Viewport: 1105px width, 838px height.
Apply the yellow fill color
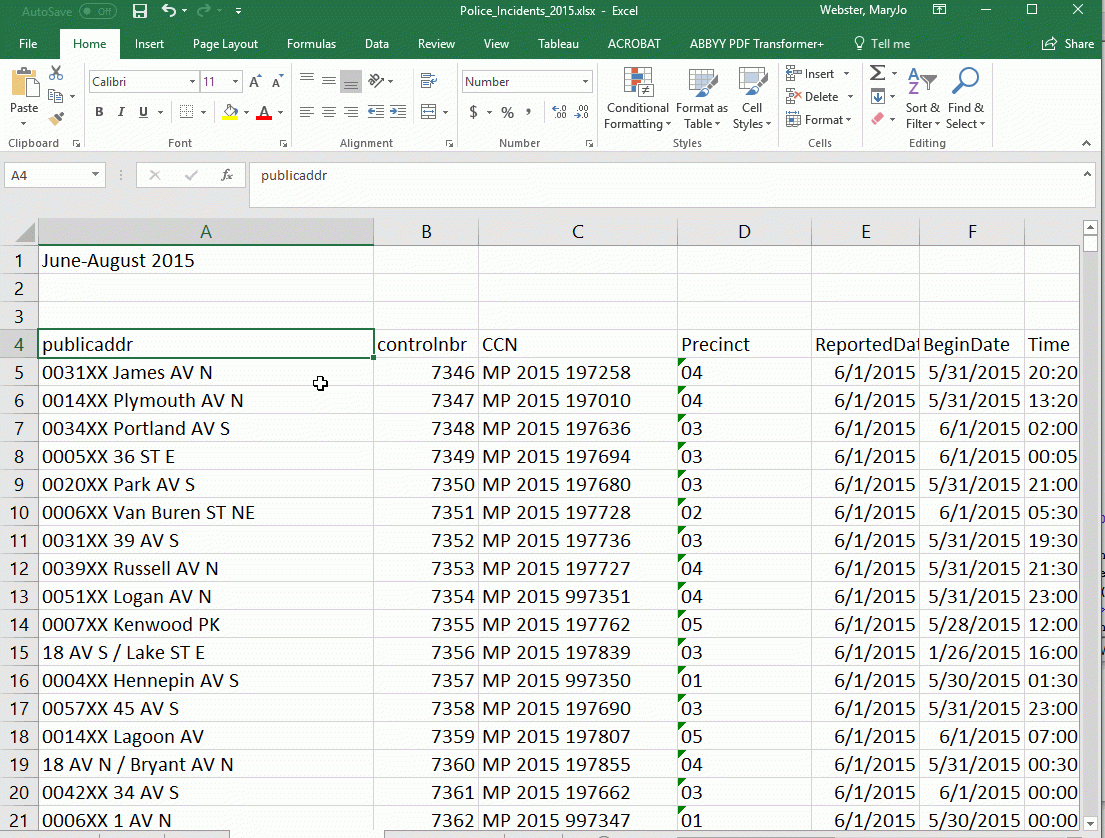pos(231,112)
